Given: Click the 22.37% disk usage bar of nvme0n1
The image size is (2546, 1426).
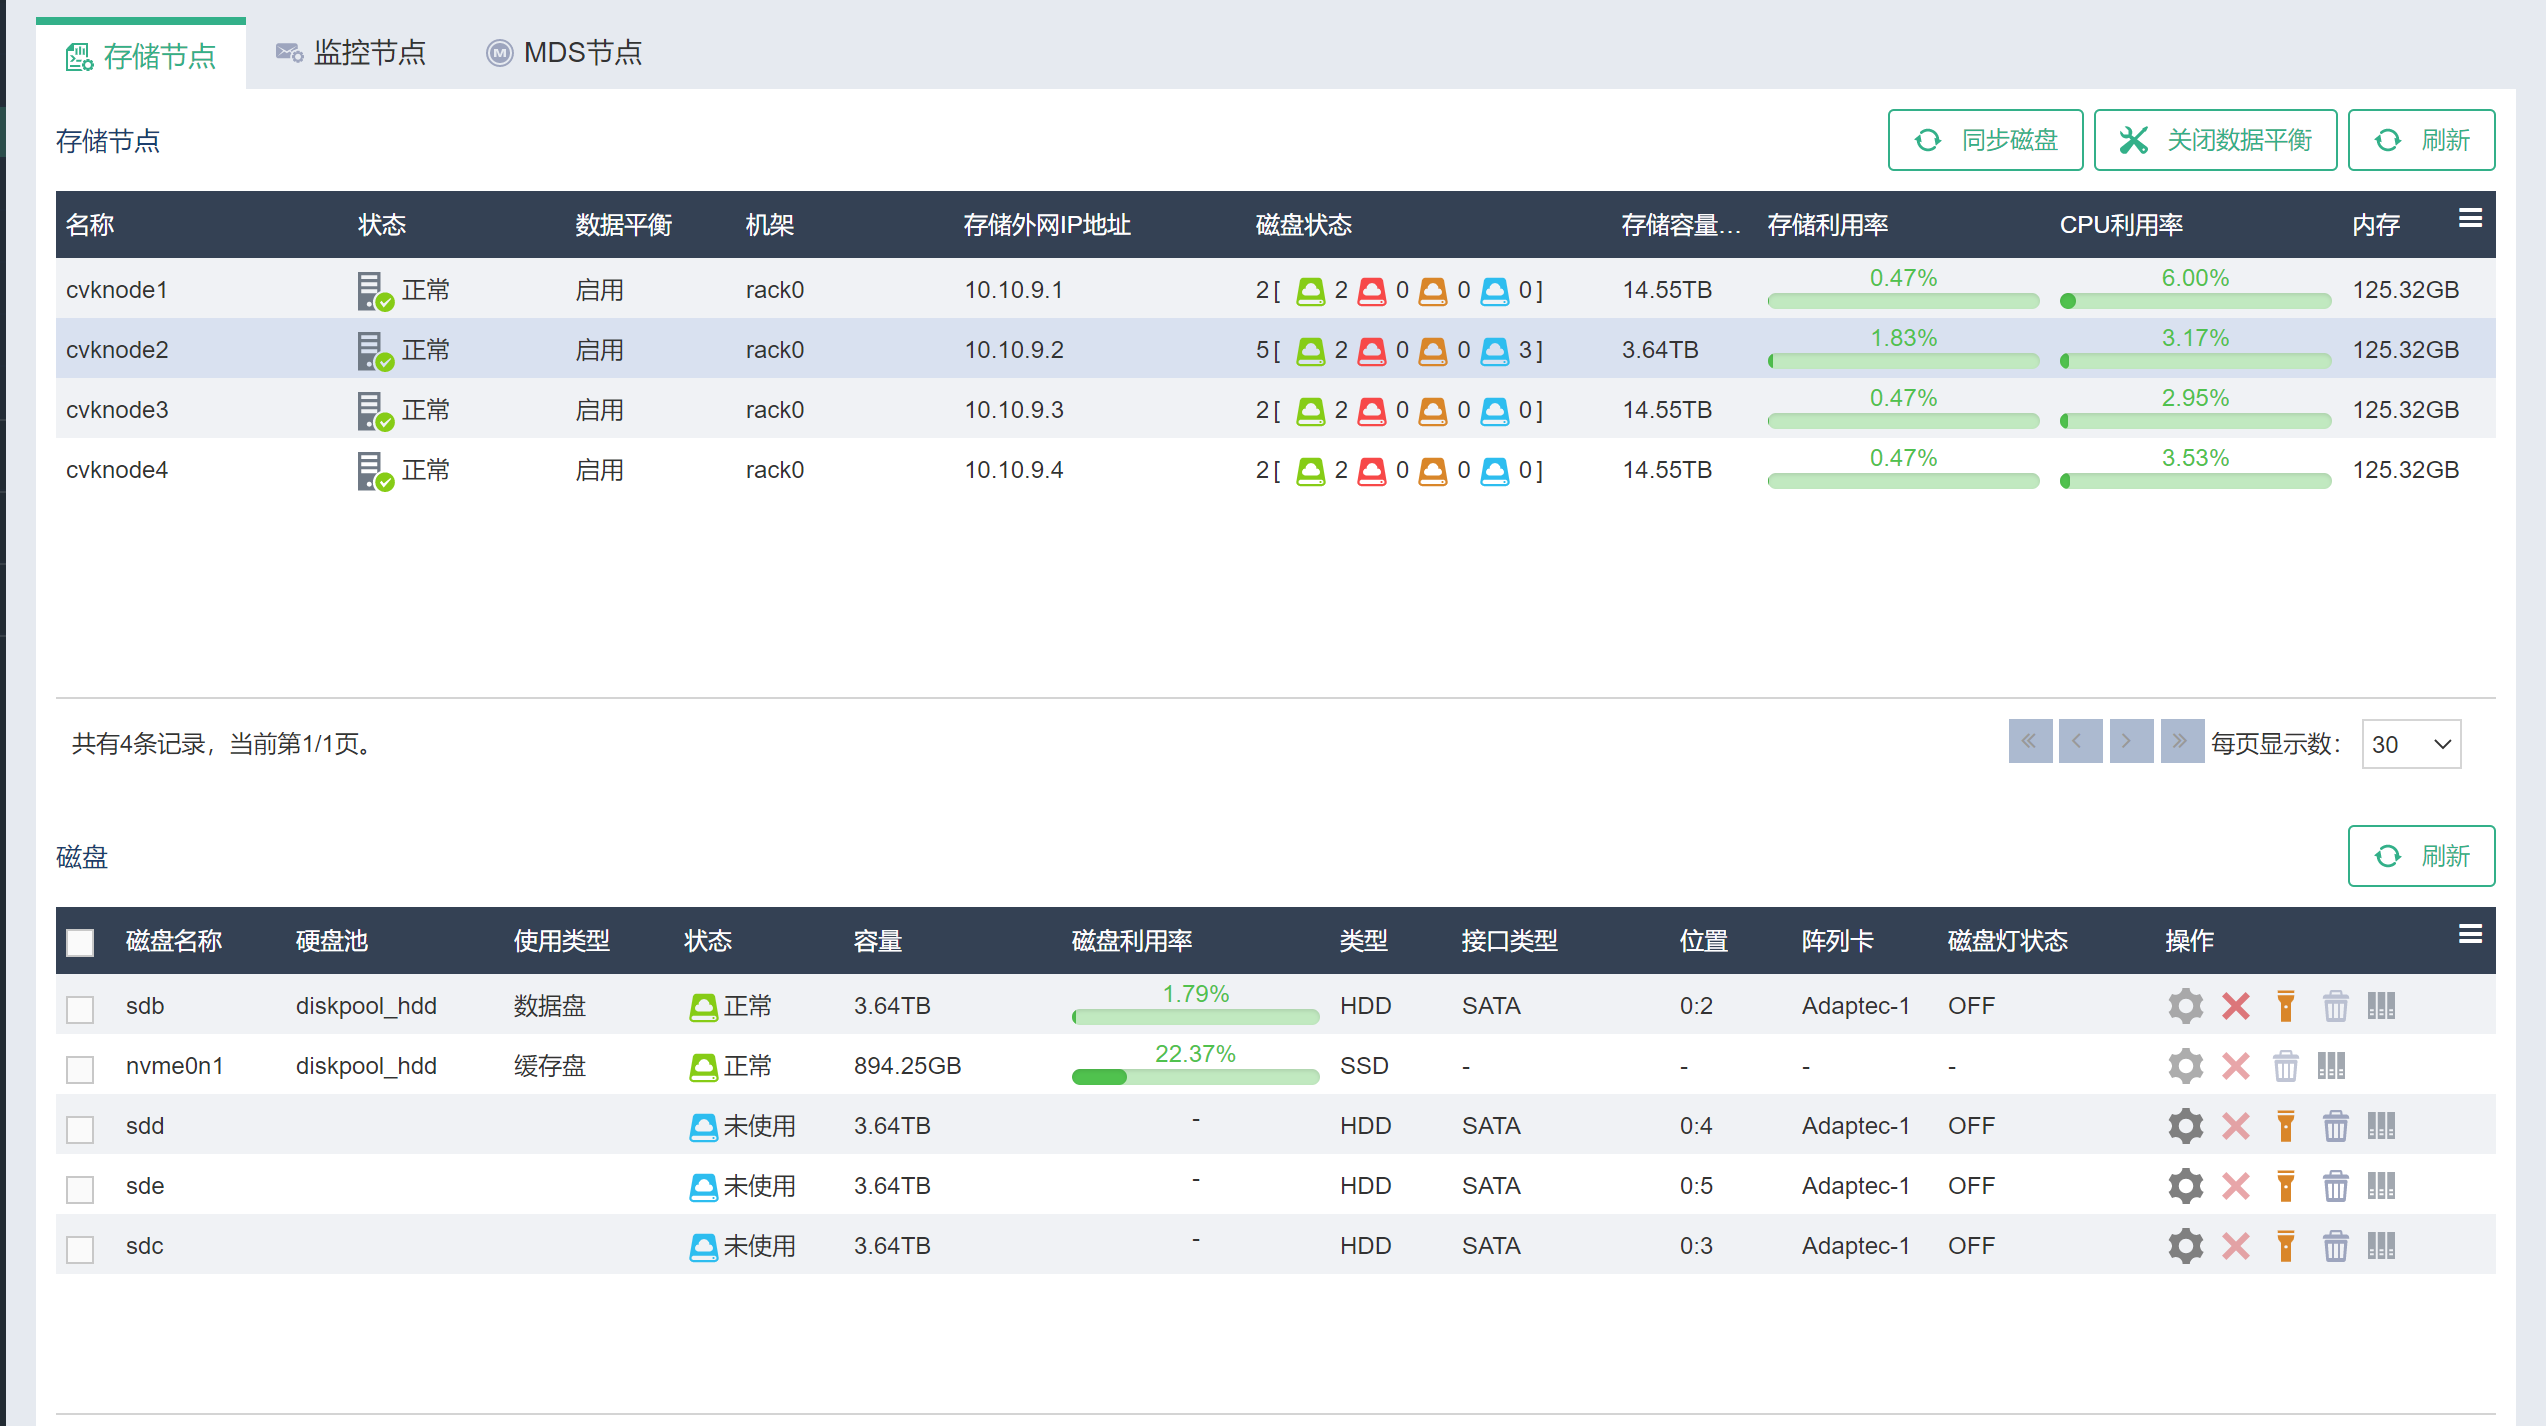Looking at the screenshot, I should point(1195,1077).
